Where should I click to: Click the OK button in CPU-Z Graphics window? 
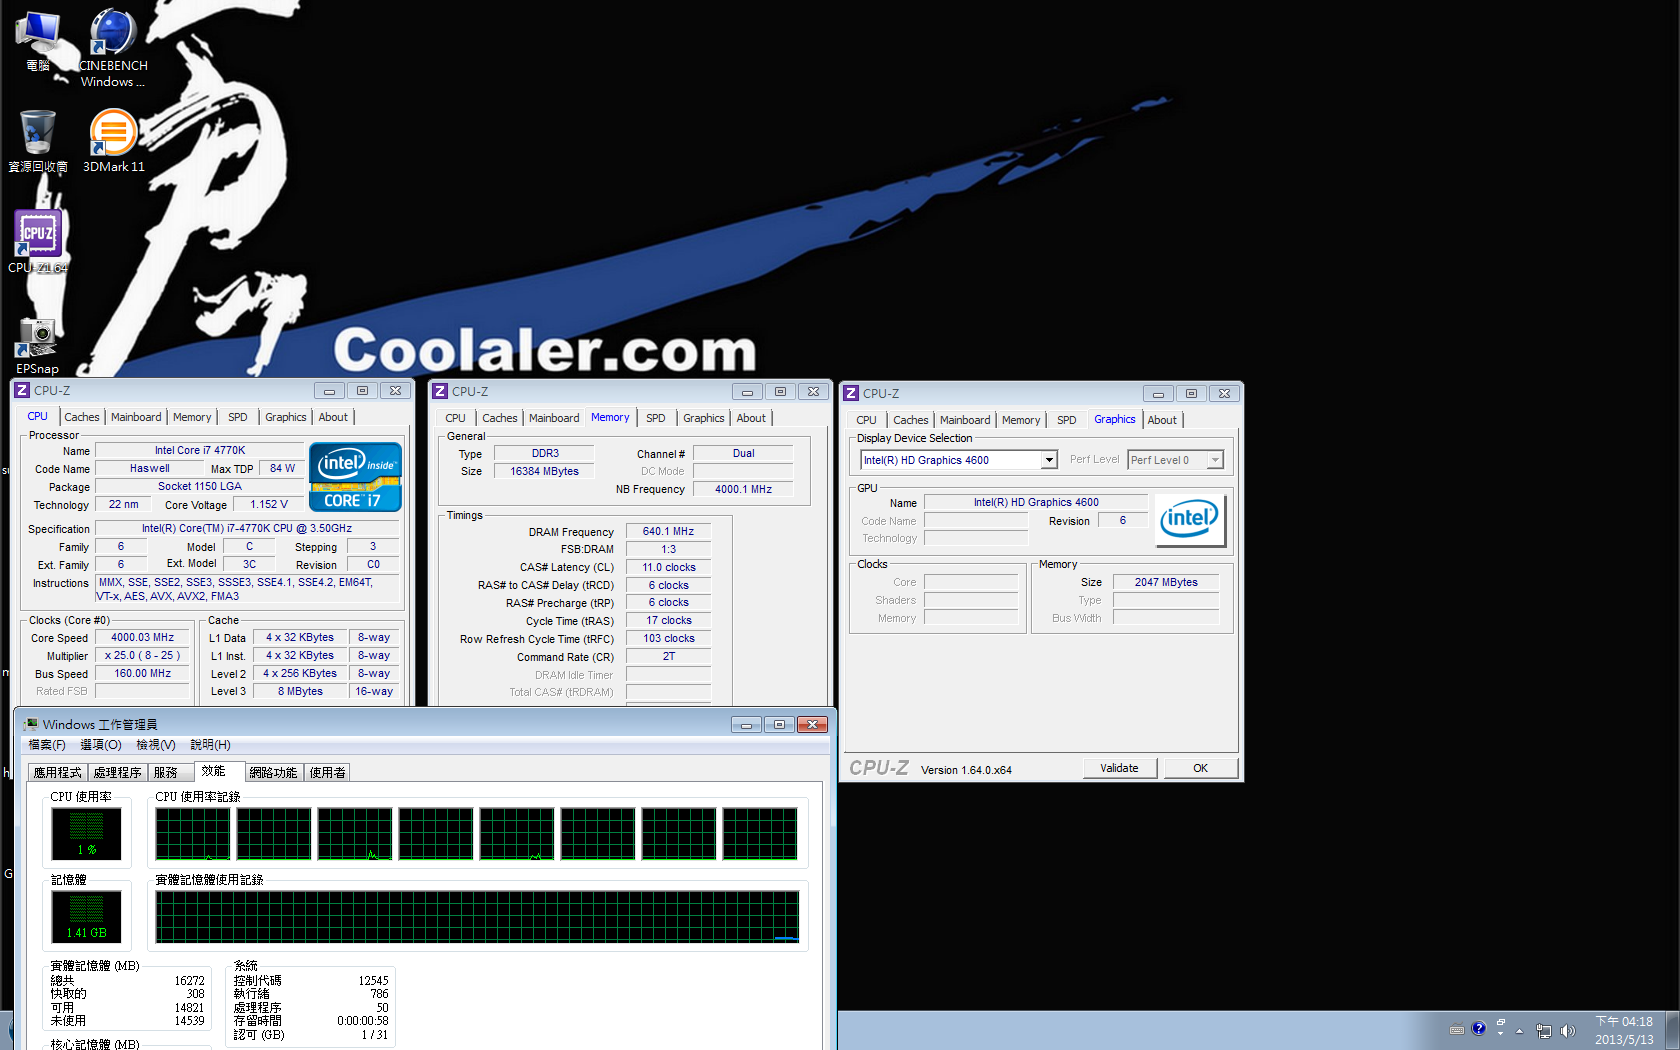1200,768
